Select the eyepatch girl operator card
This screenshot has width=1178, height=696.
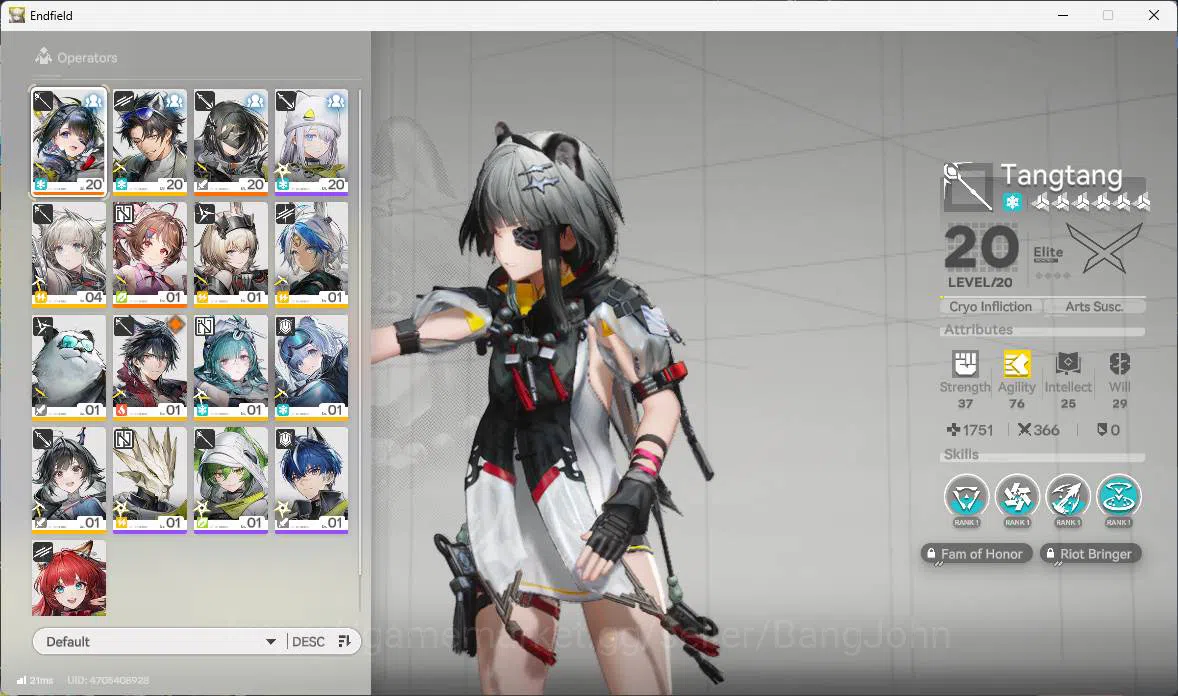point(68,142)
